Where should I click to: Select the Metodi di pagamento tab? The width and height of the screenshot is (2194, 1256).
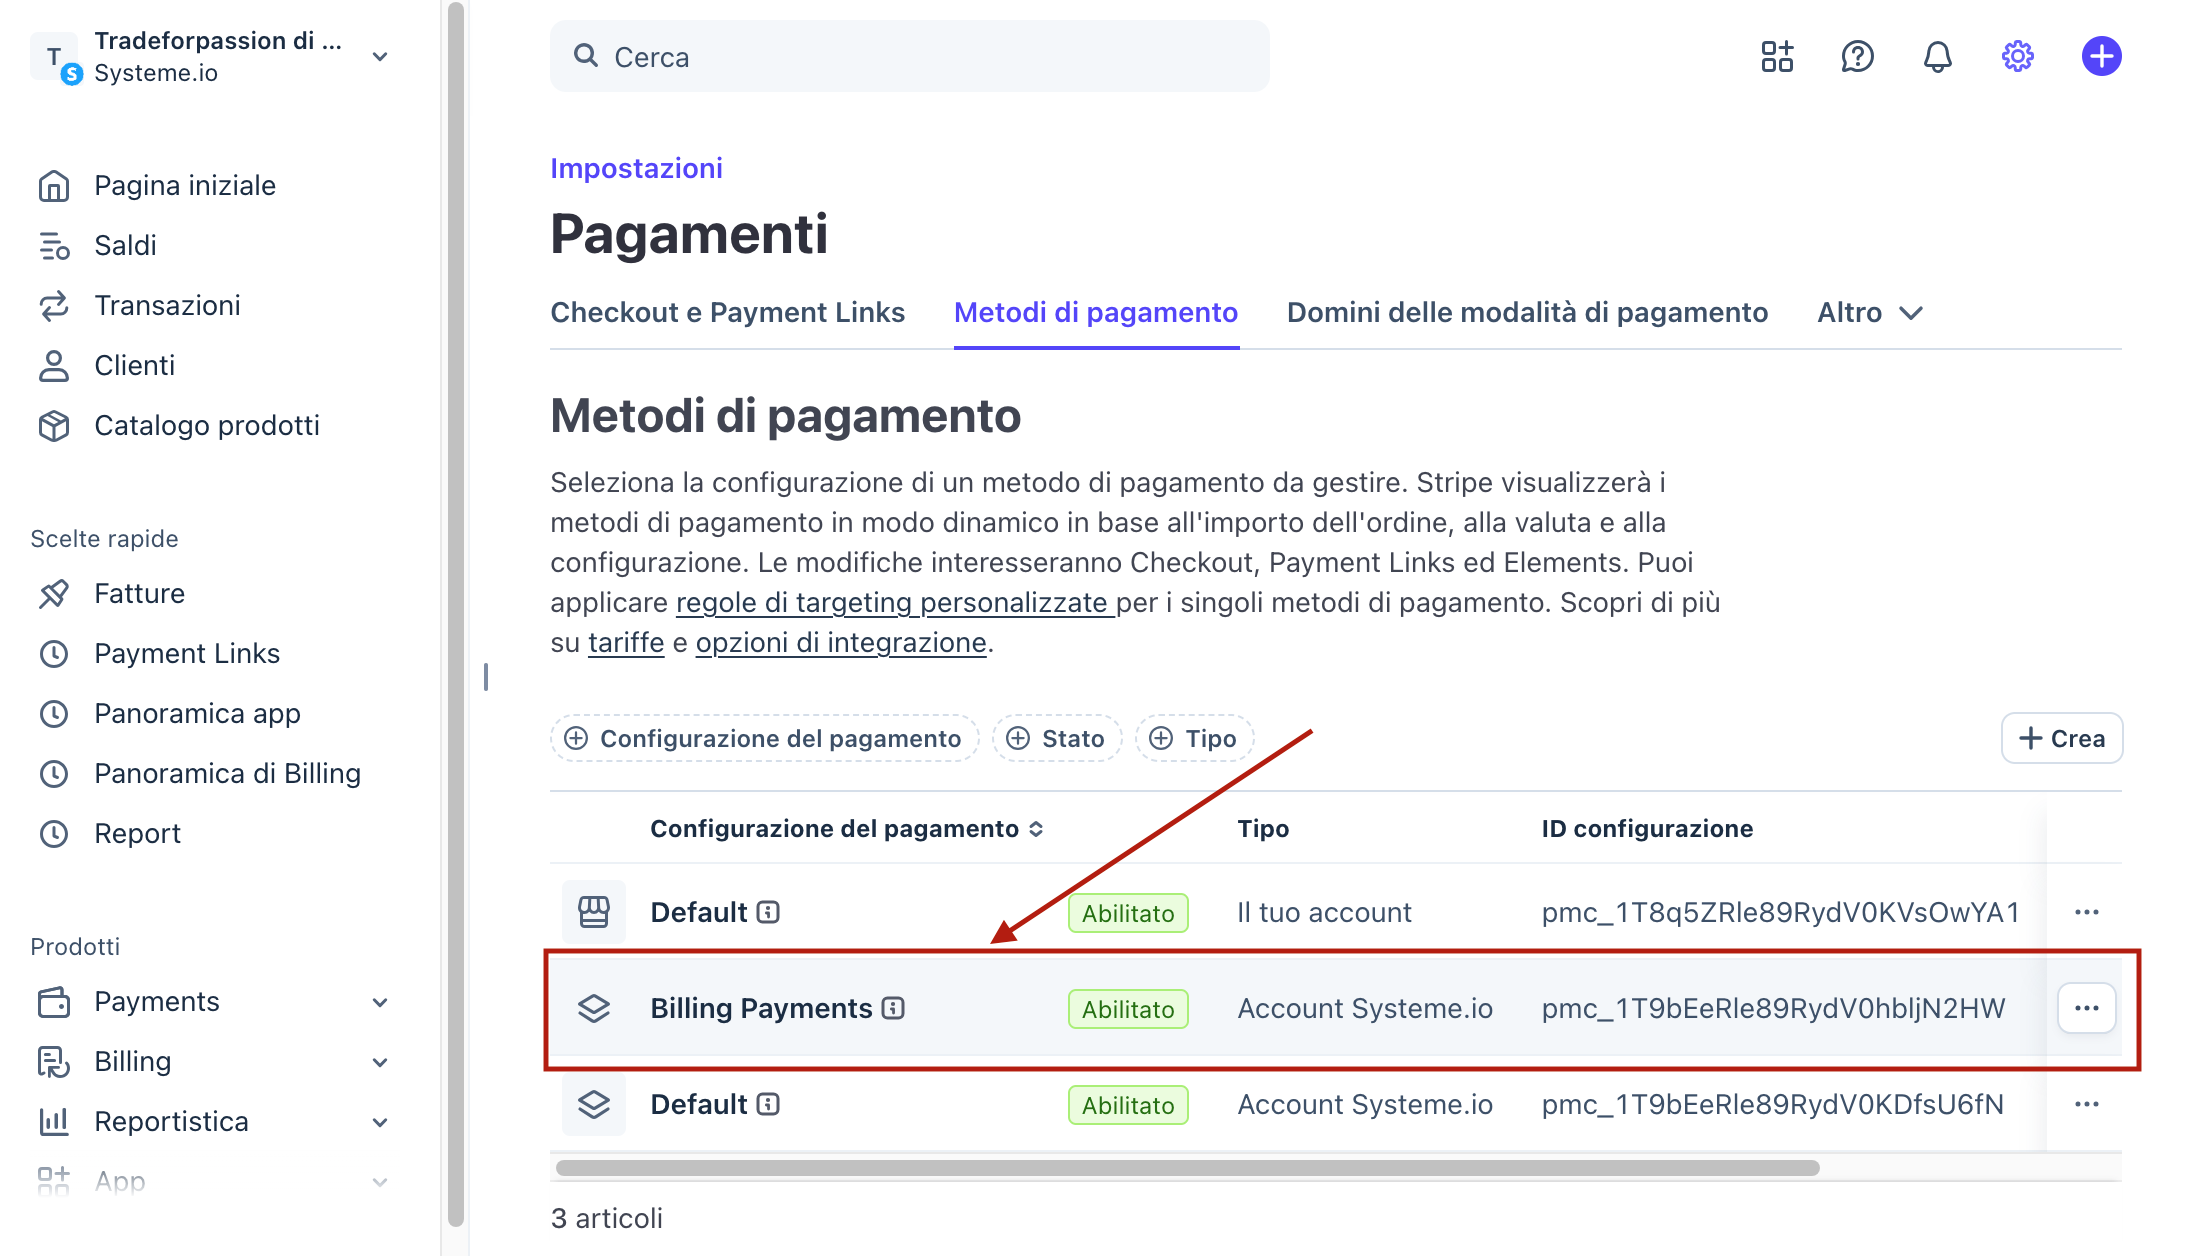click(1096, 313)
